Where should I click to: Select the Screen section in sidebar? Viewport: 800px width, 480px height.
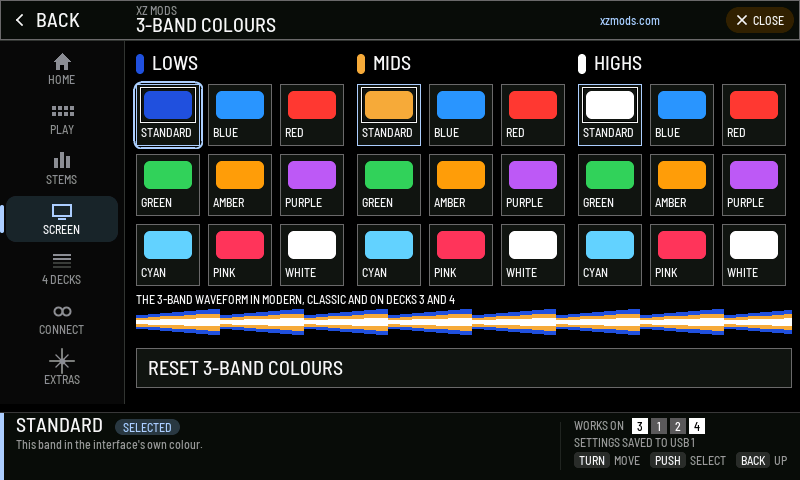pos(62,219)
